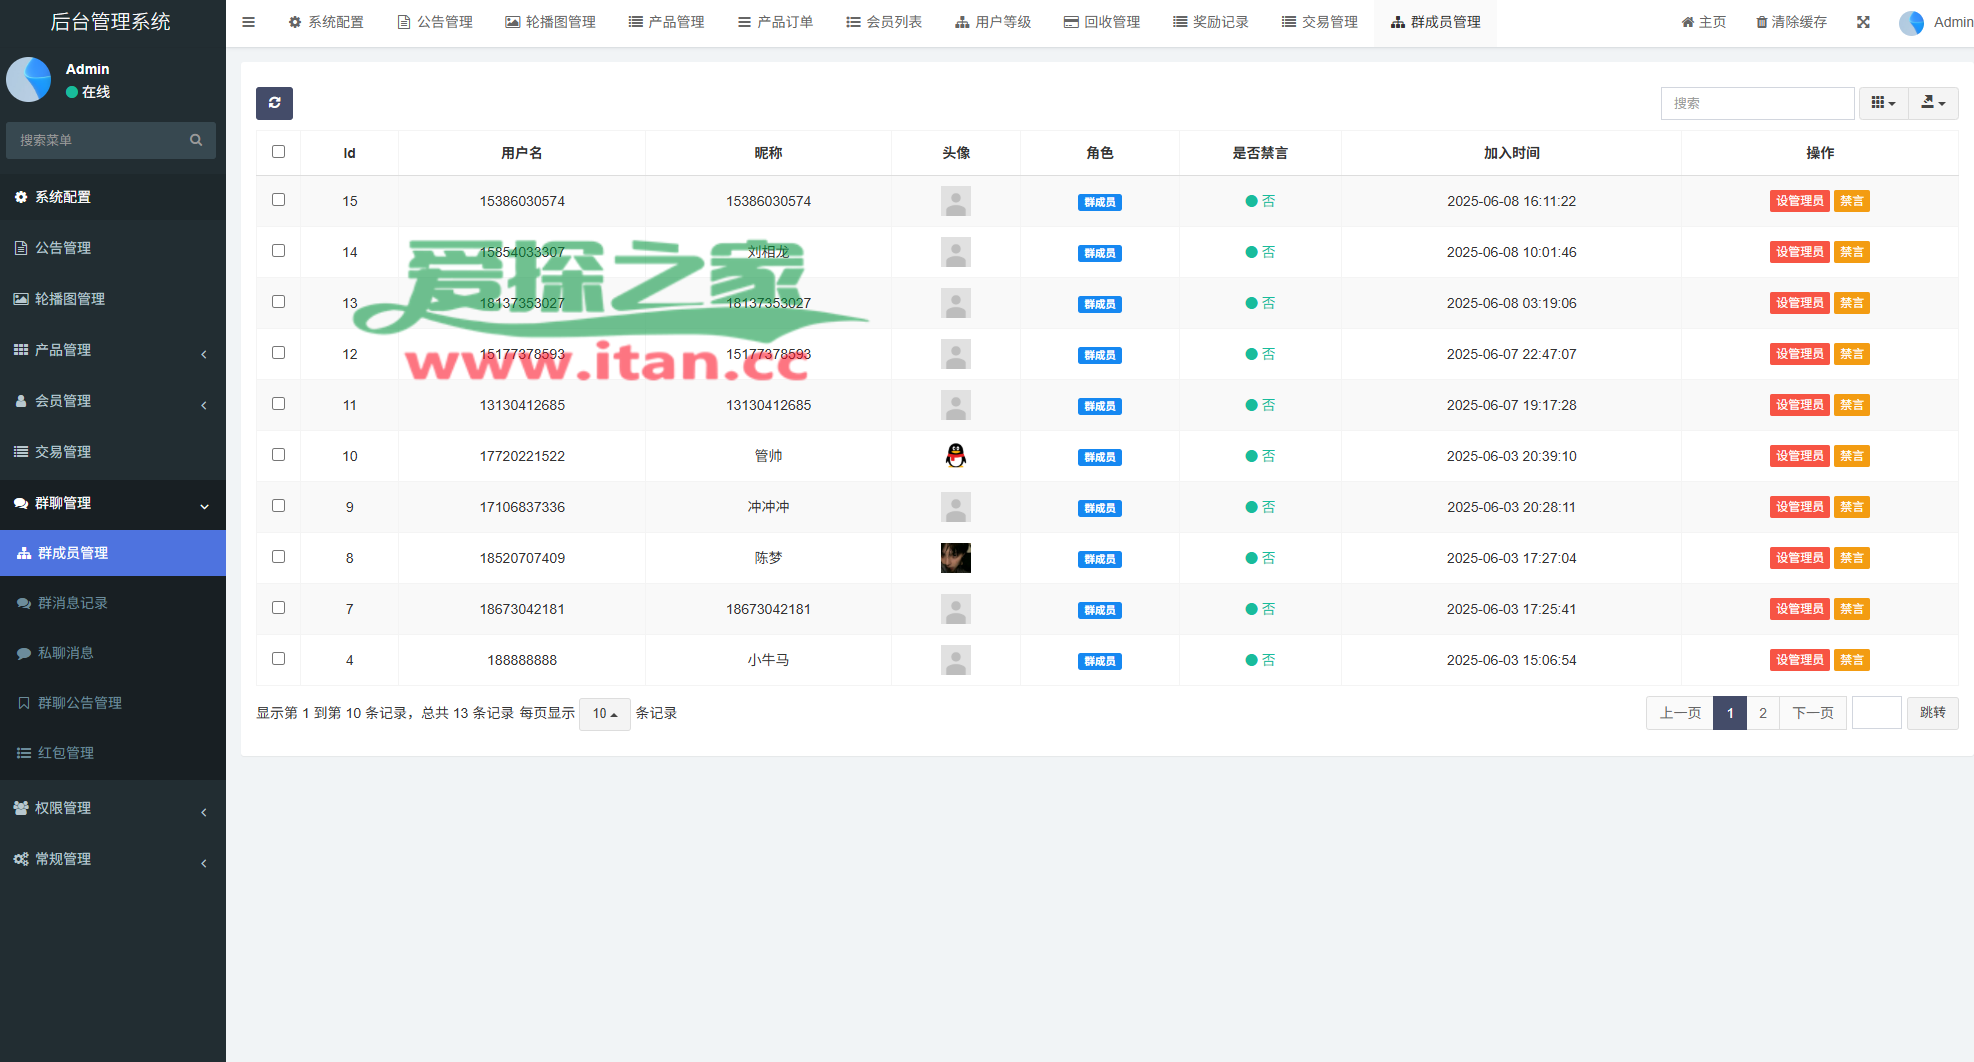
Task: Open the column visibility dropdown
Action: pyautogui.click(x=1883, y=103)
